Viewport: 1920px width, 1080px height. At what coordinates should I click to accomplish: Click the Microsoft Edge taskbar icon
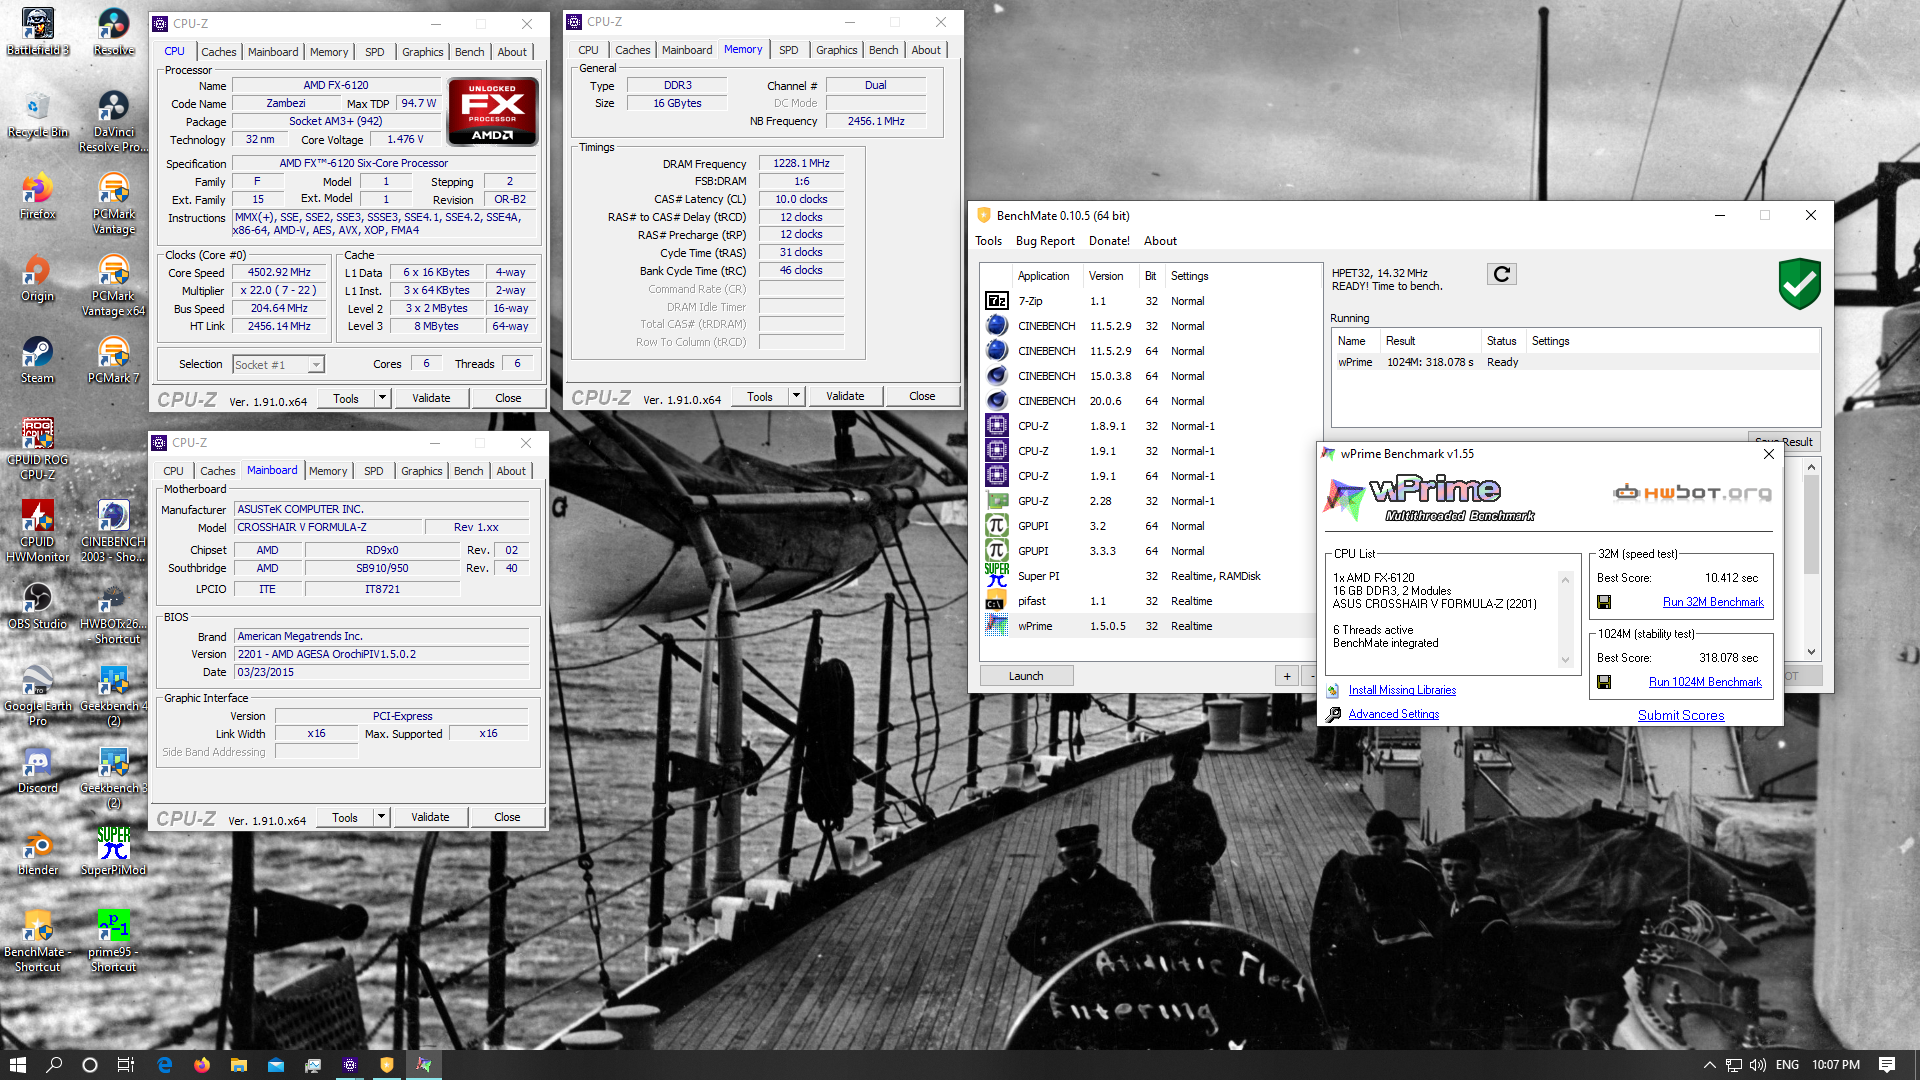coord(165,1065)
